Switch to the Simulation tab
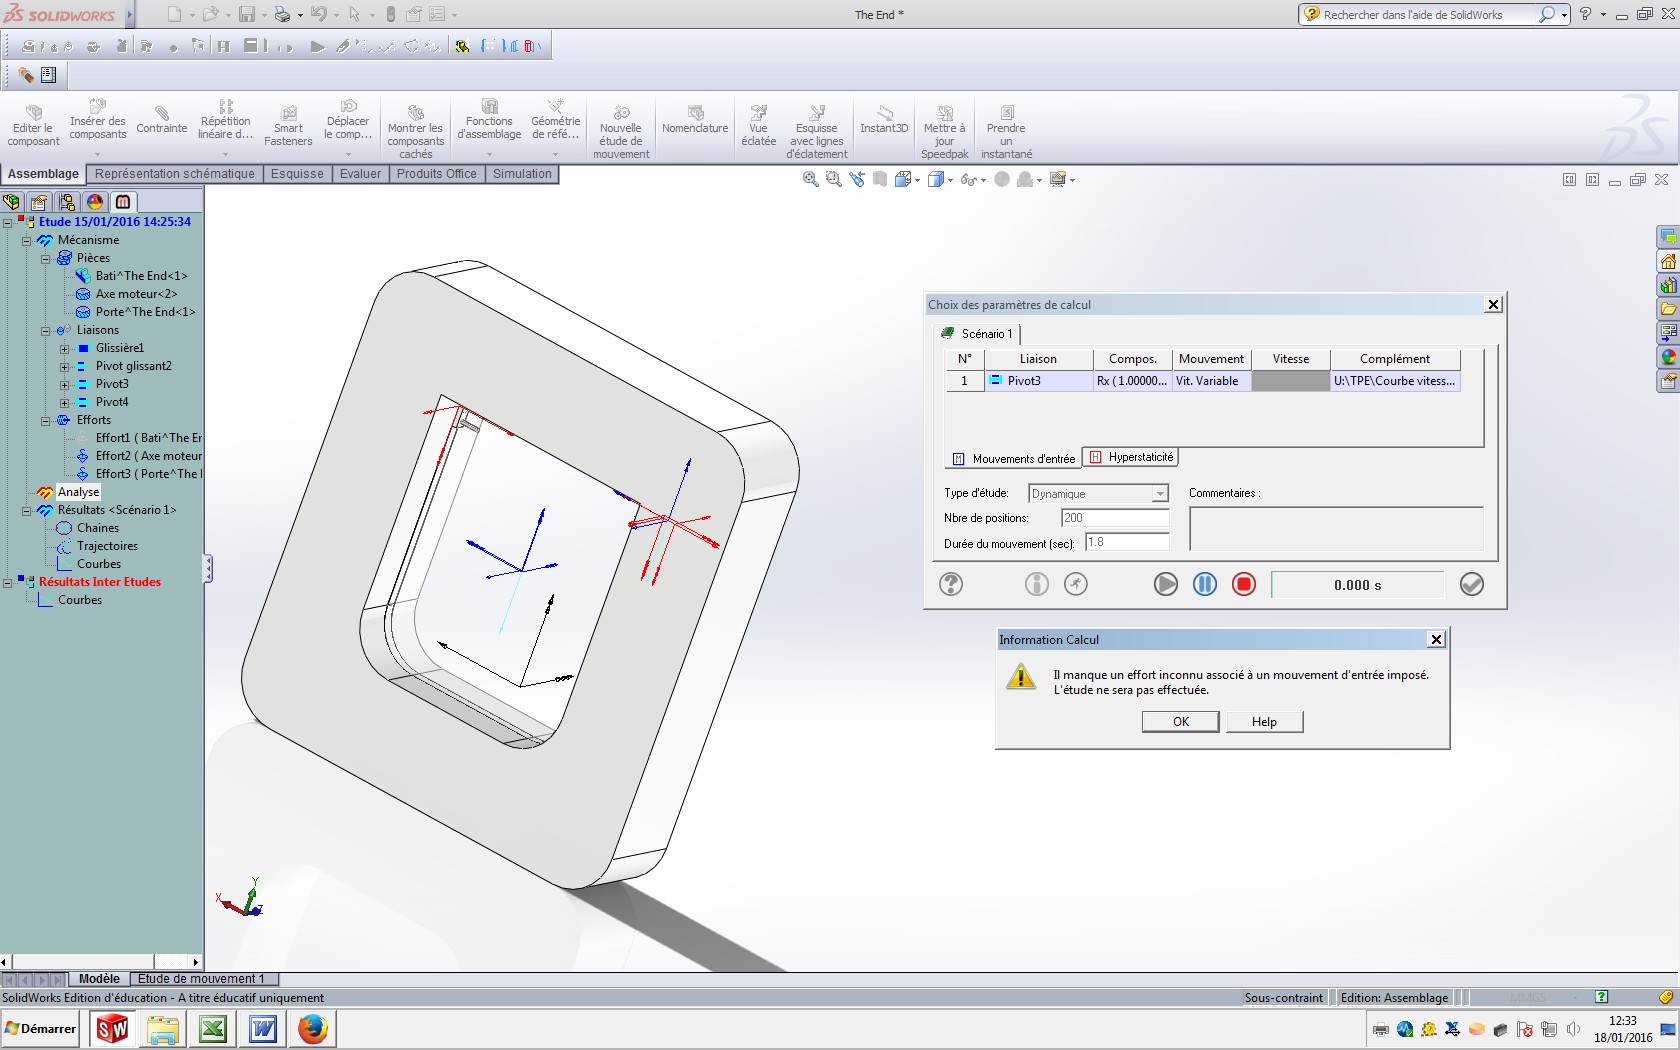Image resolution: width=1680 pixels, height=1050 pixels. click(522, 174)
